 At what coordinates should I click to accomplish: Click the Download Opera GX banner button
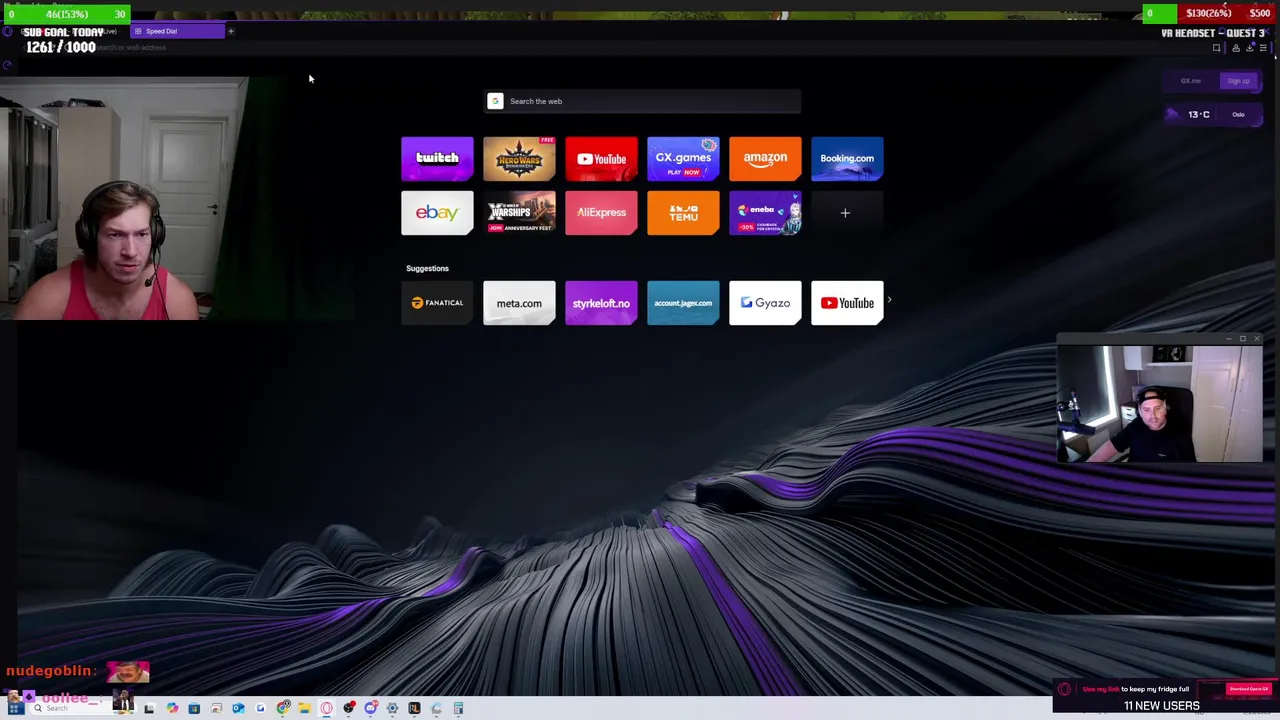point(1248,689)
